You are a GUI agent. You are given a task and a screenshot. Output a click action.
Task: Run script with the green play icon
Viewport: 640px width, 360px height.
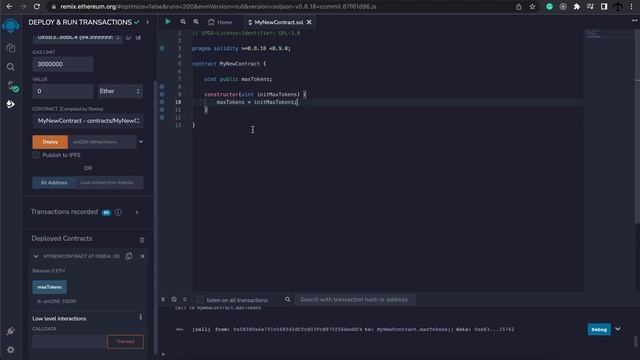tap(168, 22)
